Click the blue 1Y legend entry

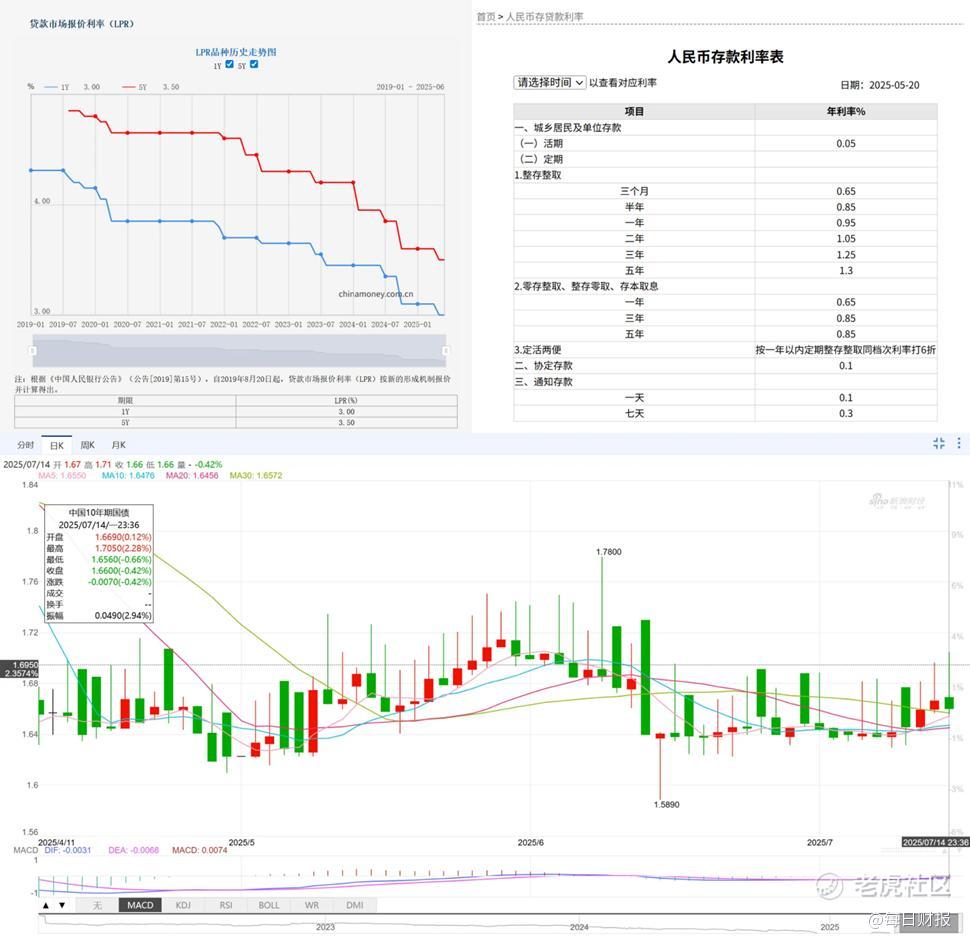click(x=57, y=87)
